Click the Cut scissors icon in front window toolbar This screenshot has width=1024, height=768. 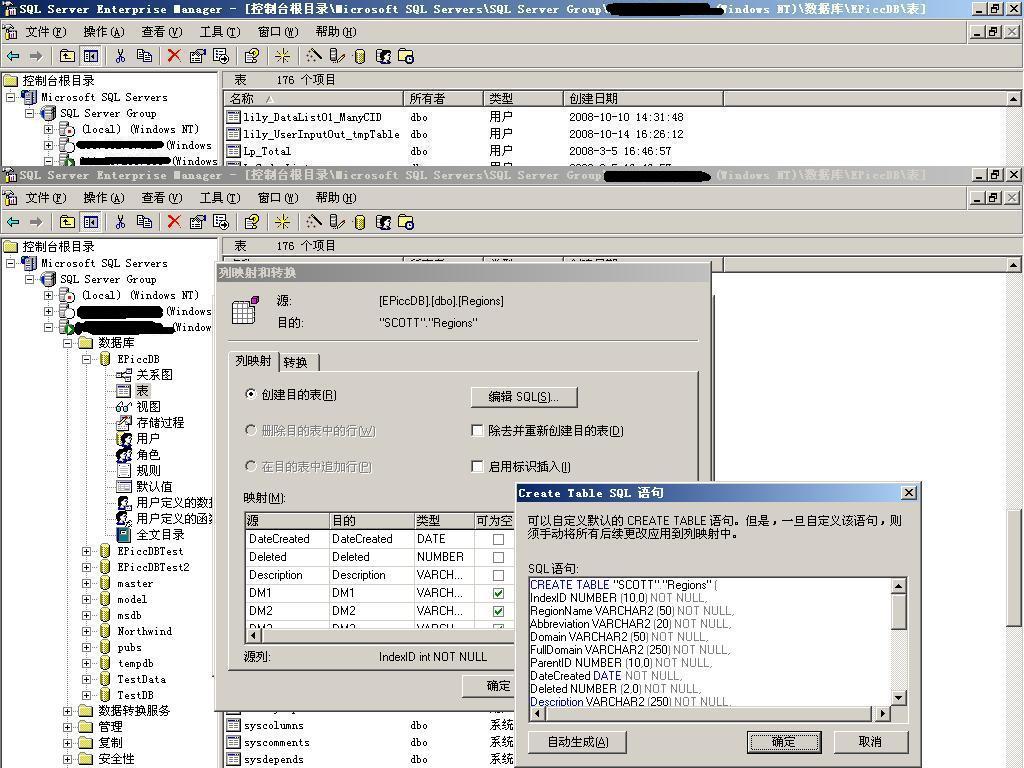[x=120, y=223]
